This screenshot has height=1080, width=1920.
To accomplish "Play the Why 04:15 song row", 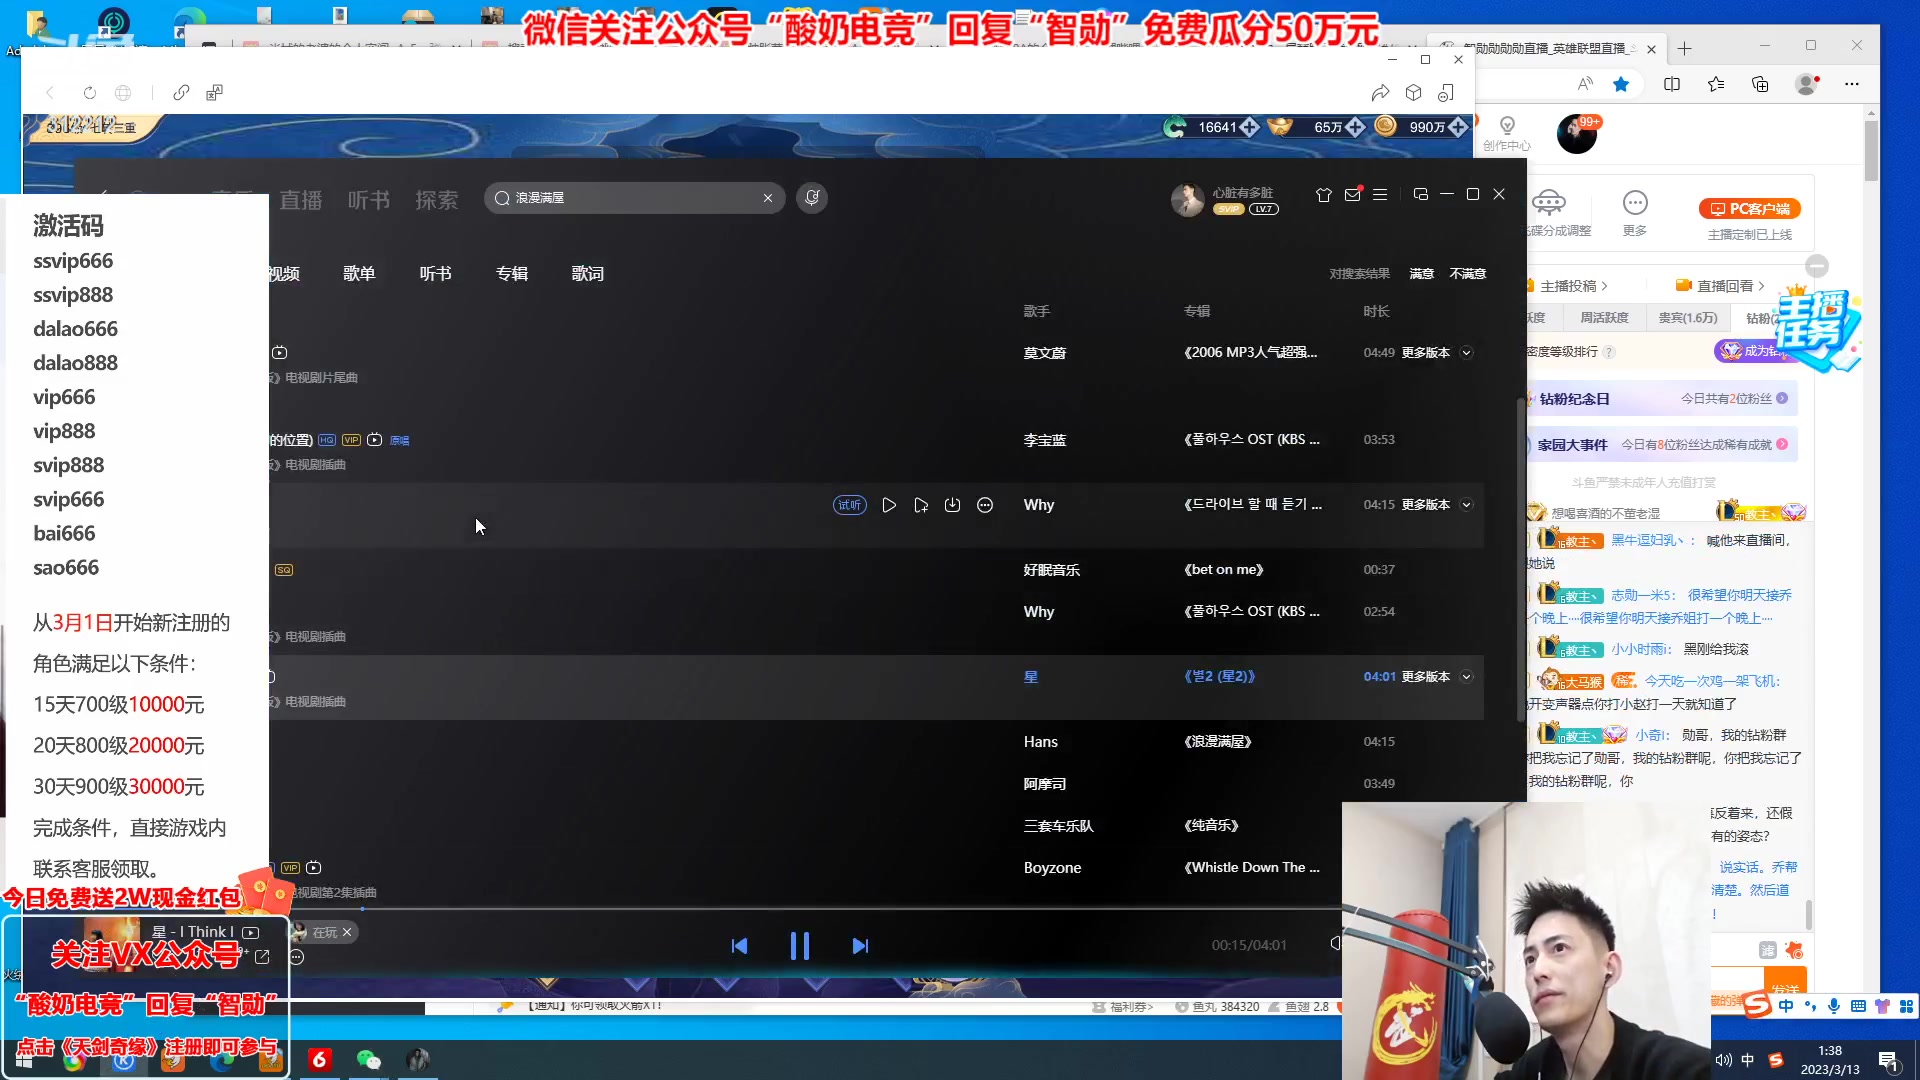I will click(889, 505).
